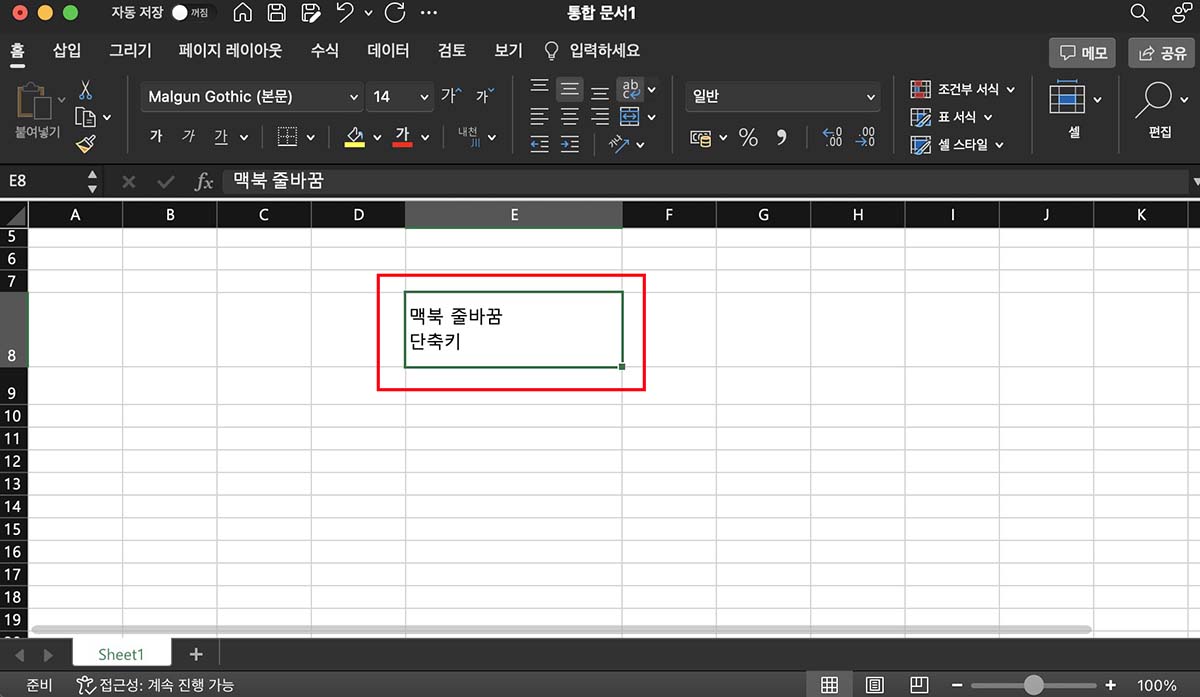1200x697 pixels.
Task: Add a new sheet with plus button
Action: 196,654
